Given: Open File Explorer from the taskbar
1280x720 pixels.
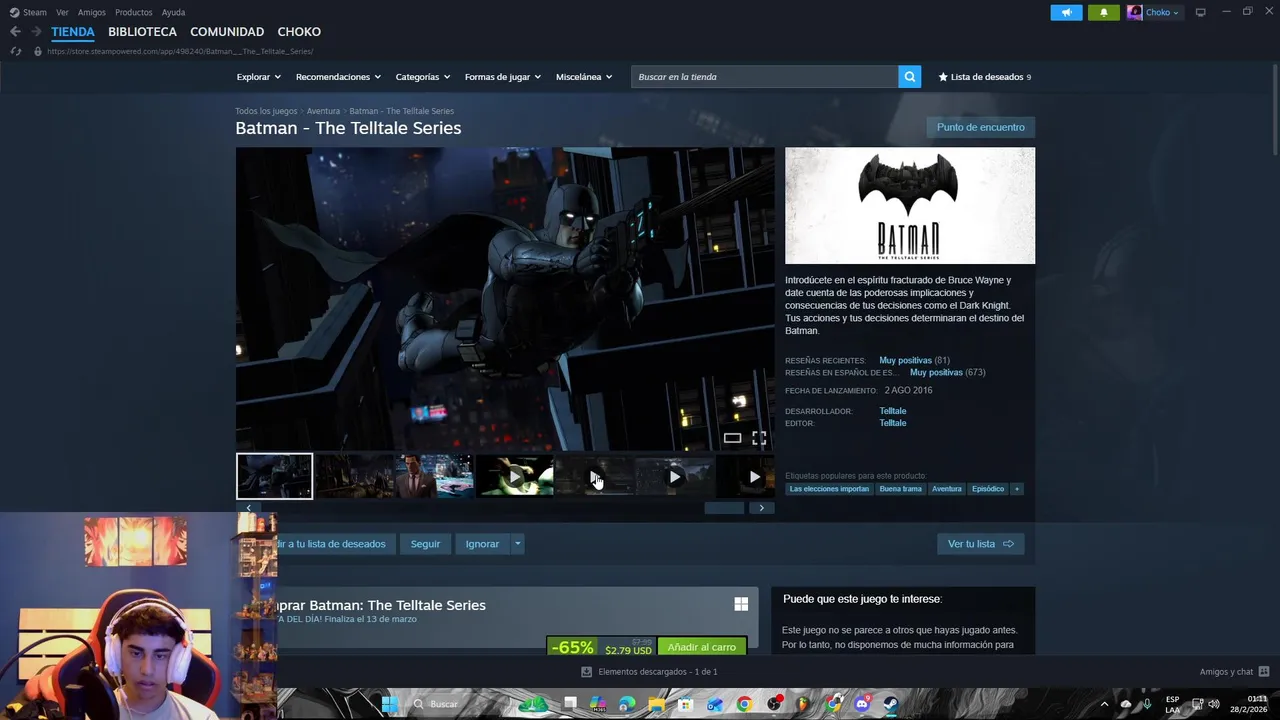Looking at the screenshot, I should click(656, 704).
